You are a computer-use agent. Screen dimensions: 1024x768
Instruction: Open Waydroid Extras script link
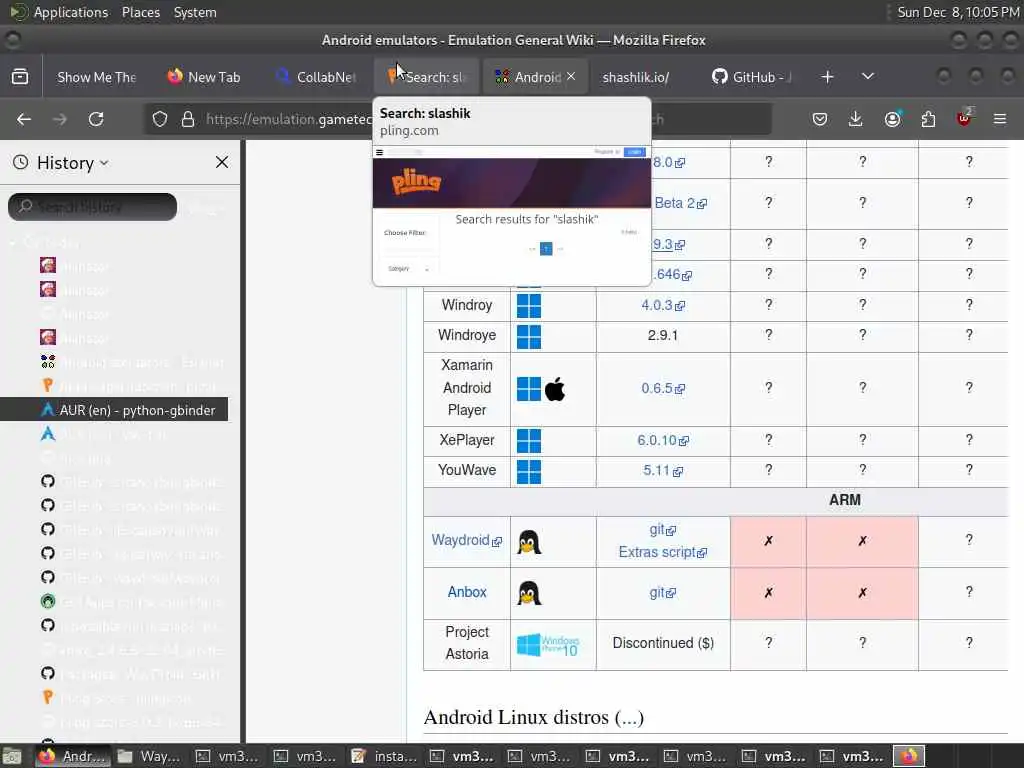[662, 552]
